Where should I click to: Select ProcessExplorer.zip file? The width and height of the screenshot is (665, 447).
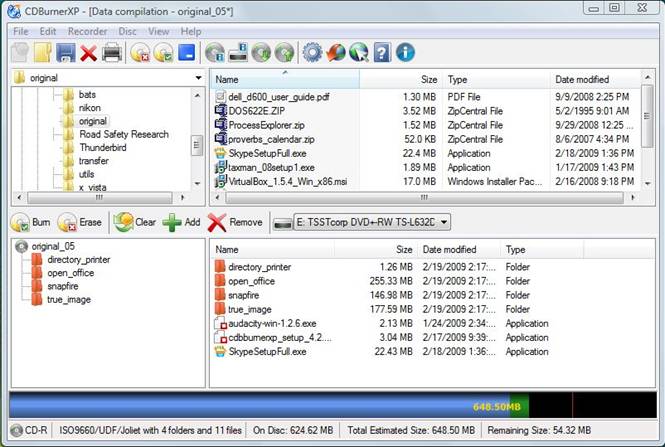pyautogui.click(x=266, y=125)
